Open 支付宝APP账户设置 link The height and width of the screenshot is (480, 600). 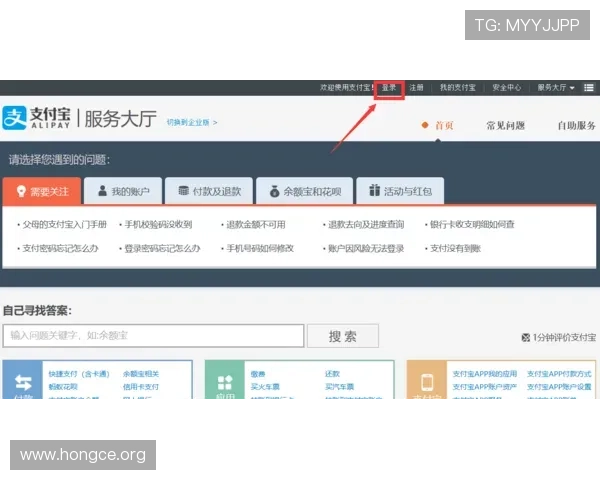[x=559, y=387]
